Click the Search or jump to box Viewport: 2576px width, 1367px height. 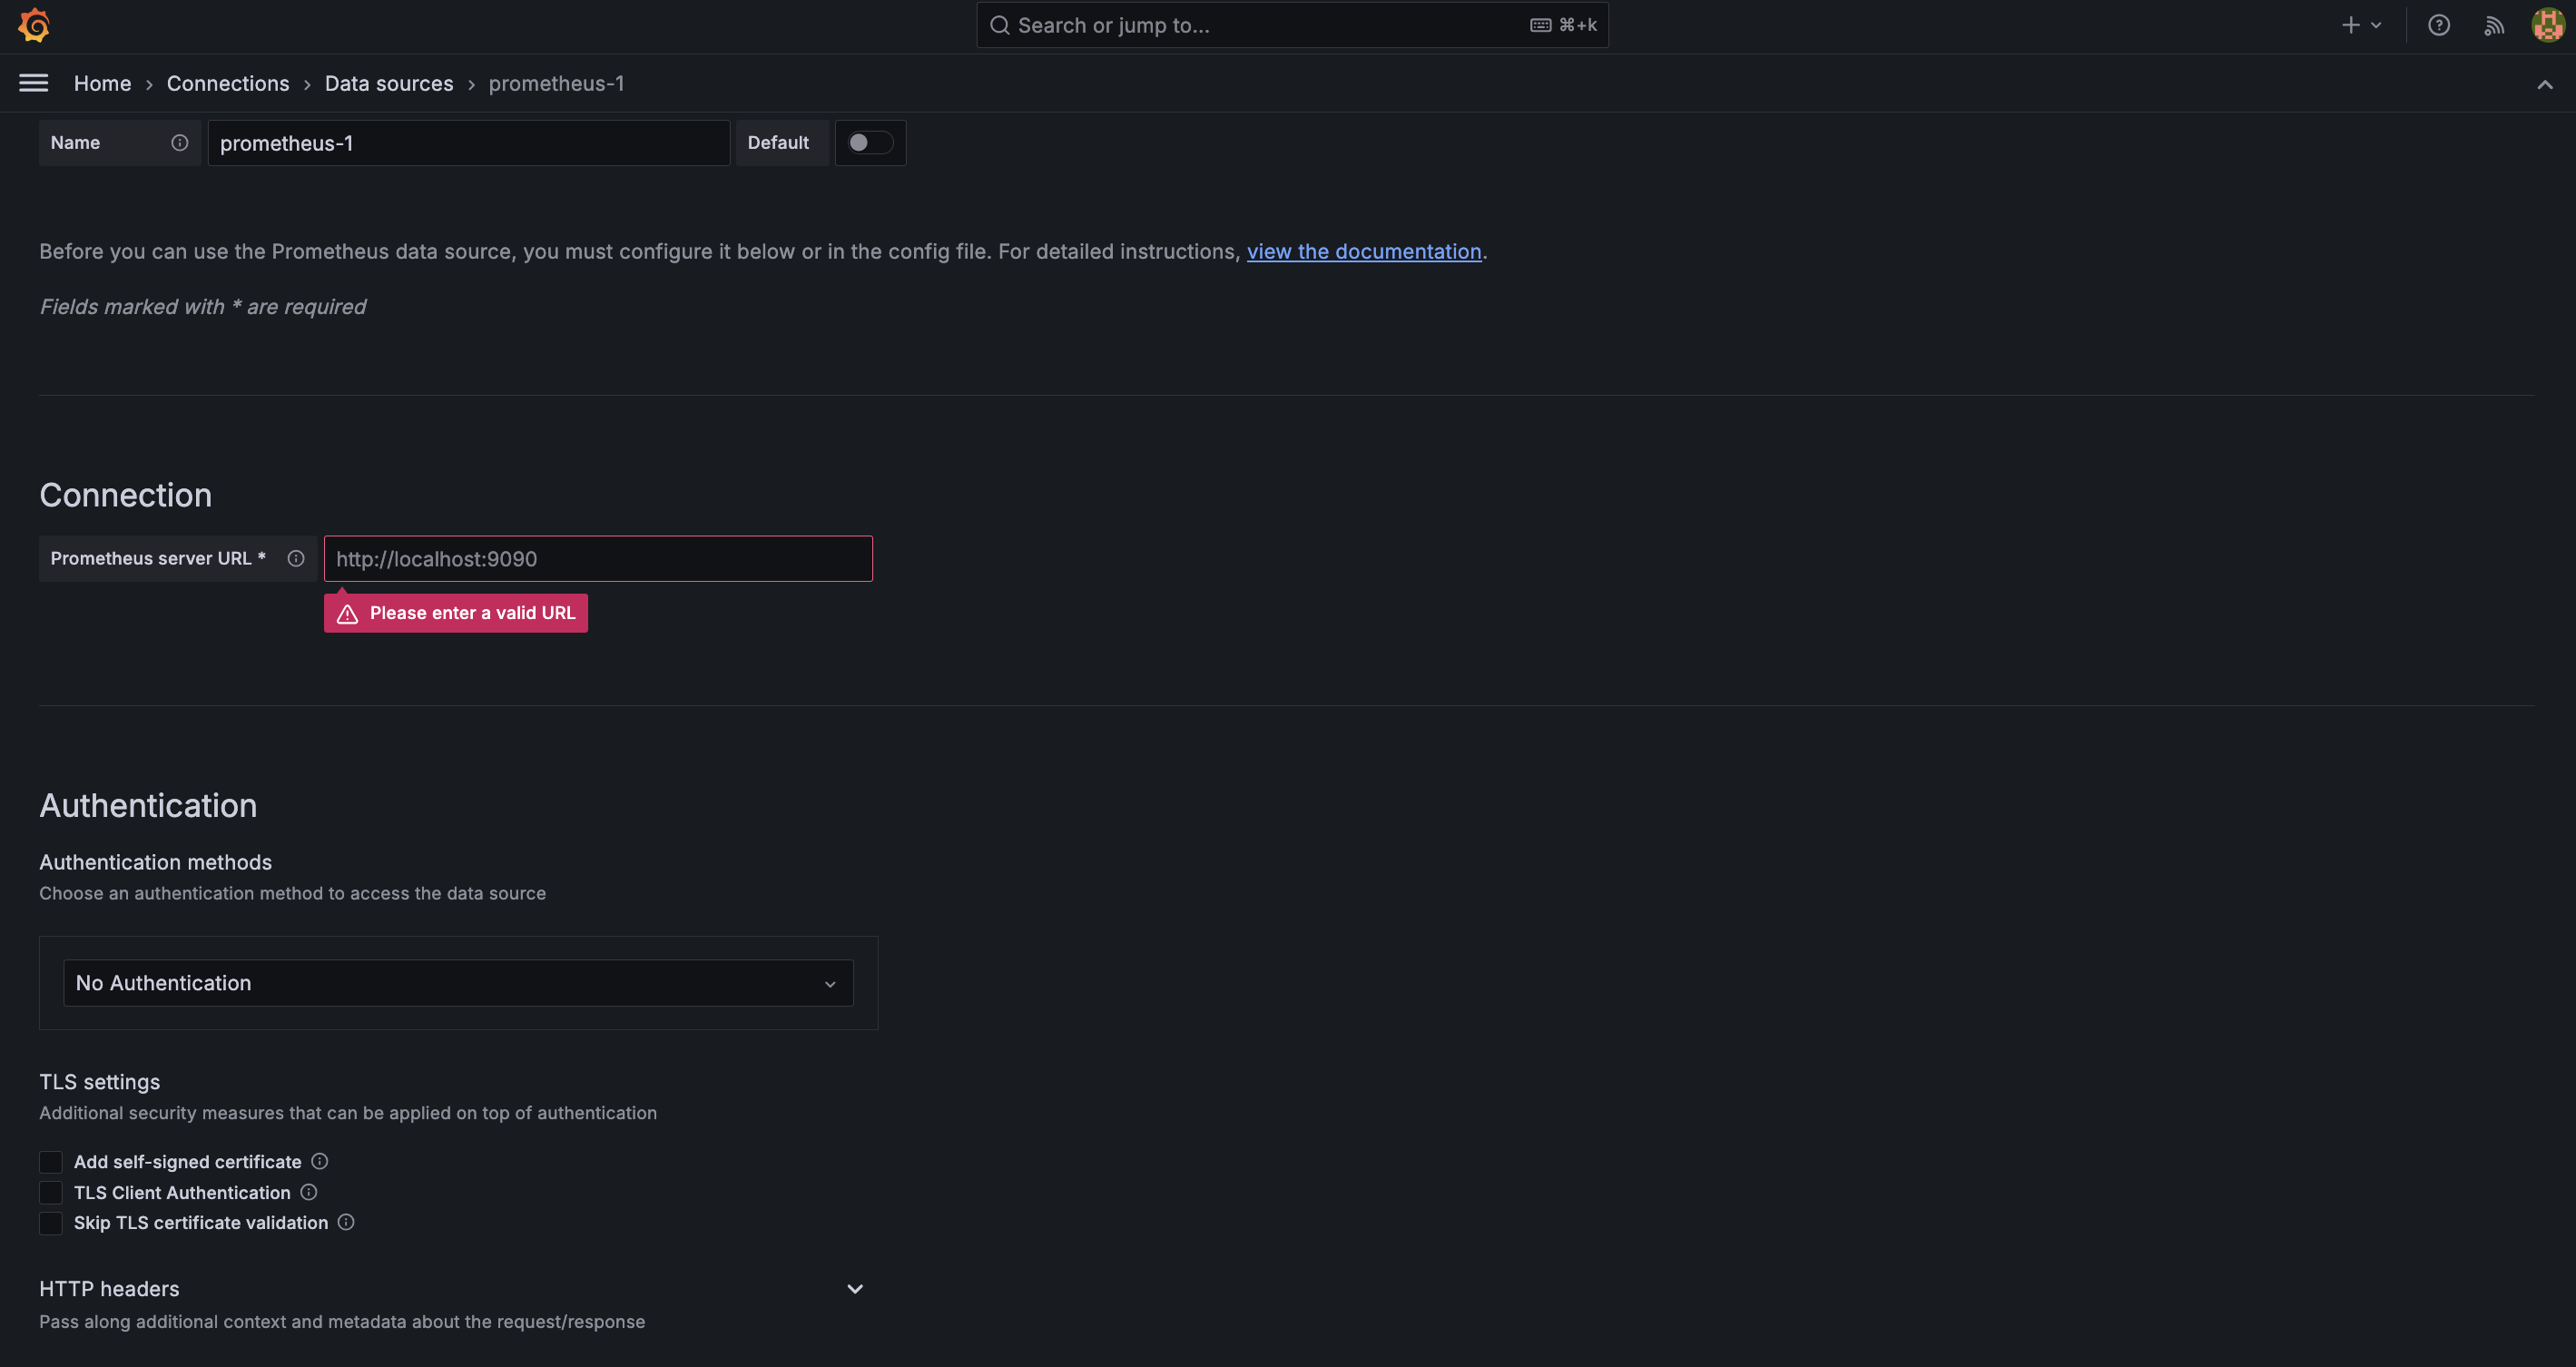[1292, 25]
